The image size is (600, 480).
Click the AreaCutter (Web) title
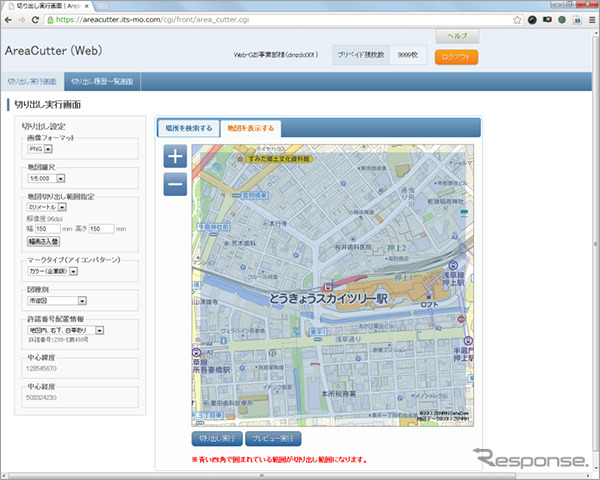54,51
